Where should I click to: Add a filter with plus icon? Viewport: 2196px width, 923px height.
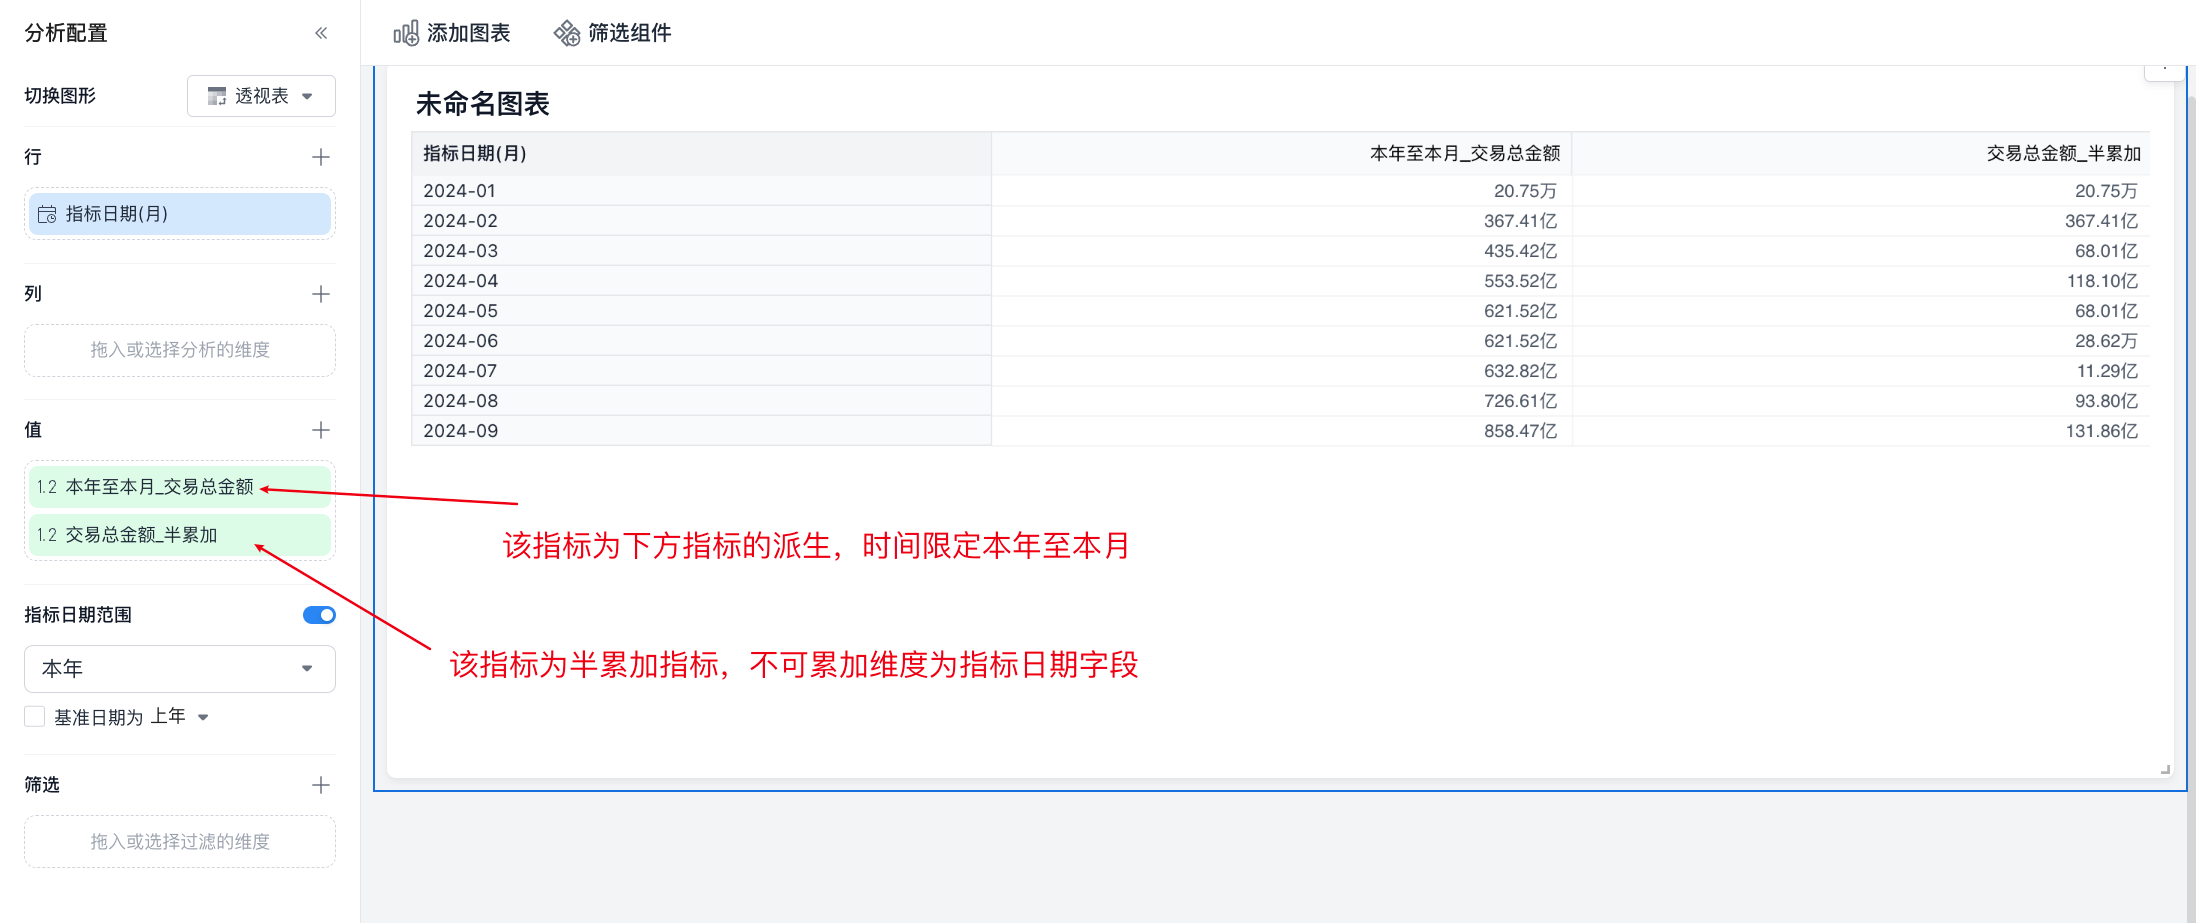pos(321,785)
